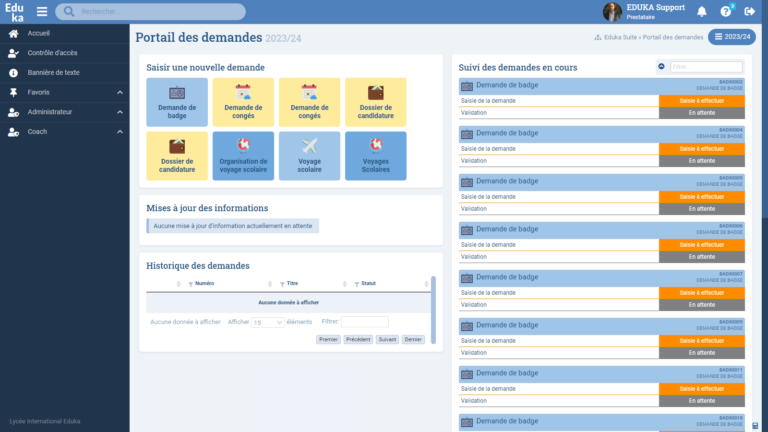Viewport: 768px width, 432px height.
Task: Sort by the Titre column arrows
Action: point(345,284)
